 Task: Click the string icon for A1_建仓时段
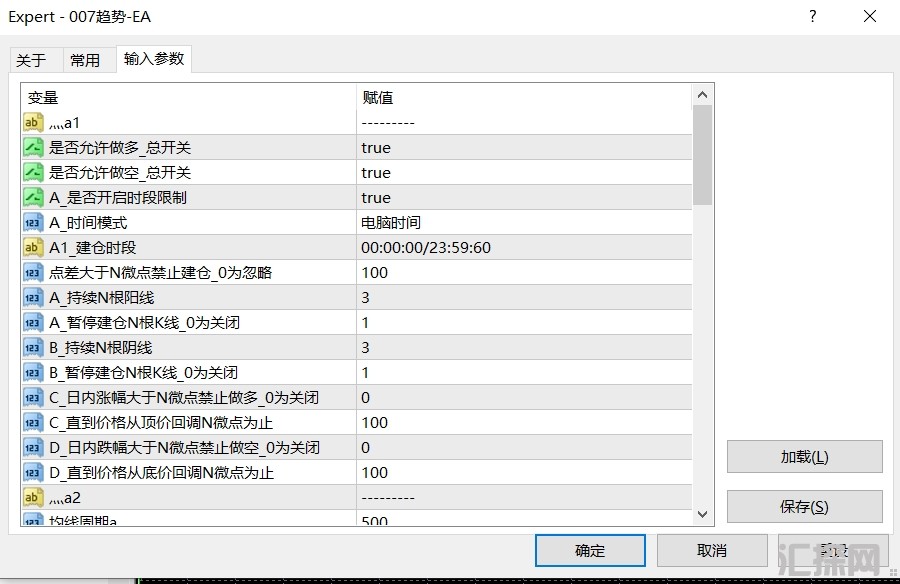(x=33, y=247)
